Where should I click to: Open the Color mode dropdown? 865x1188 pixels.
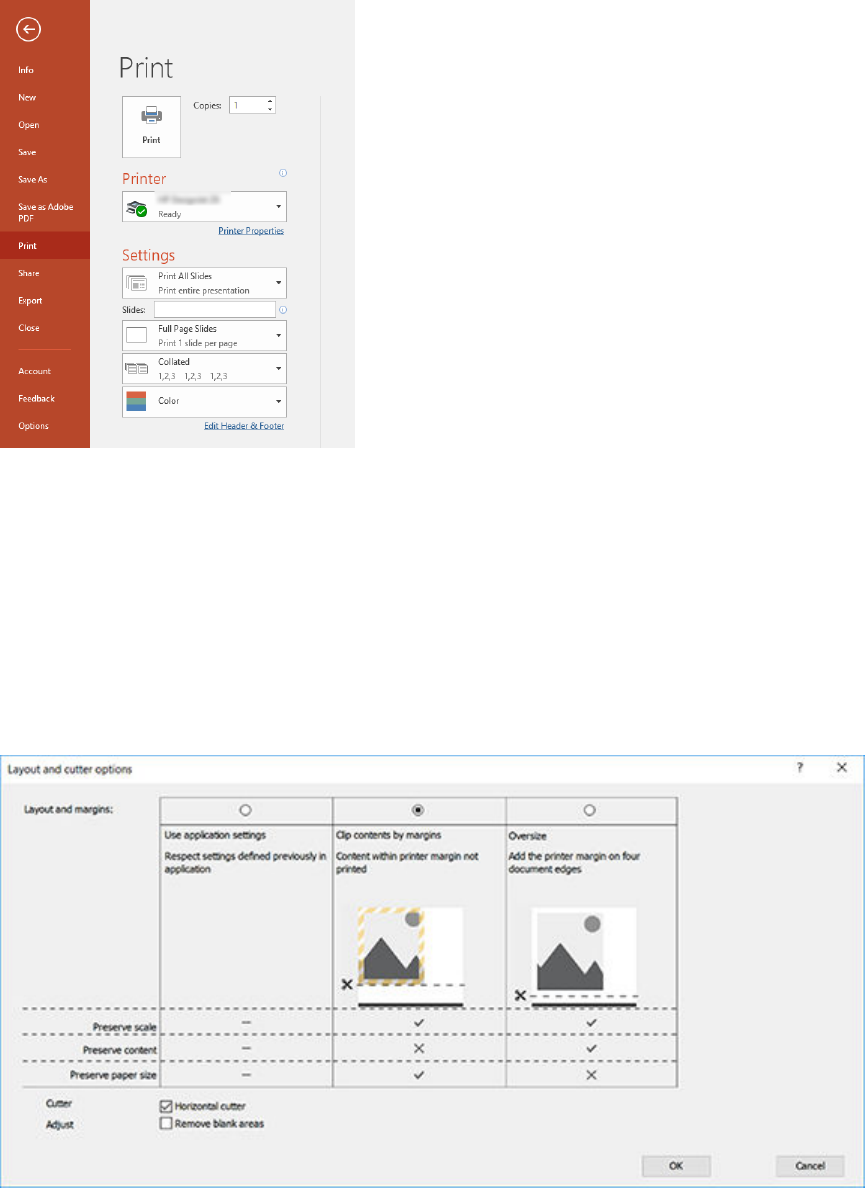point(205,402)
